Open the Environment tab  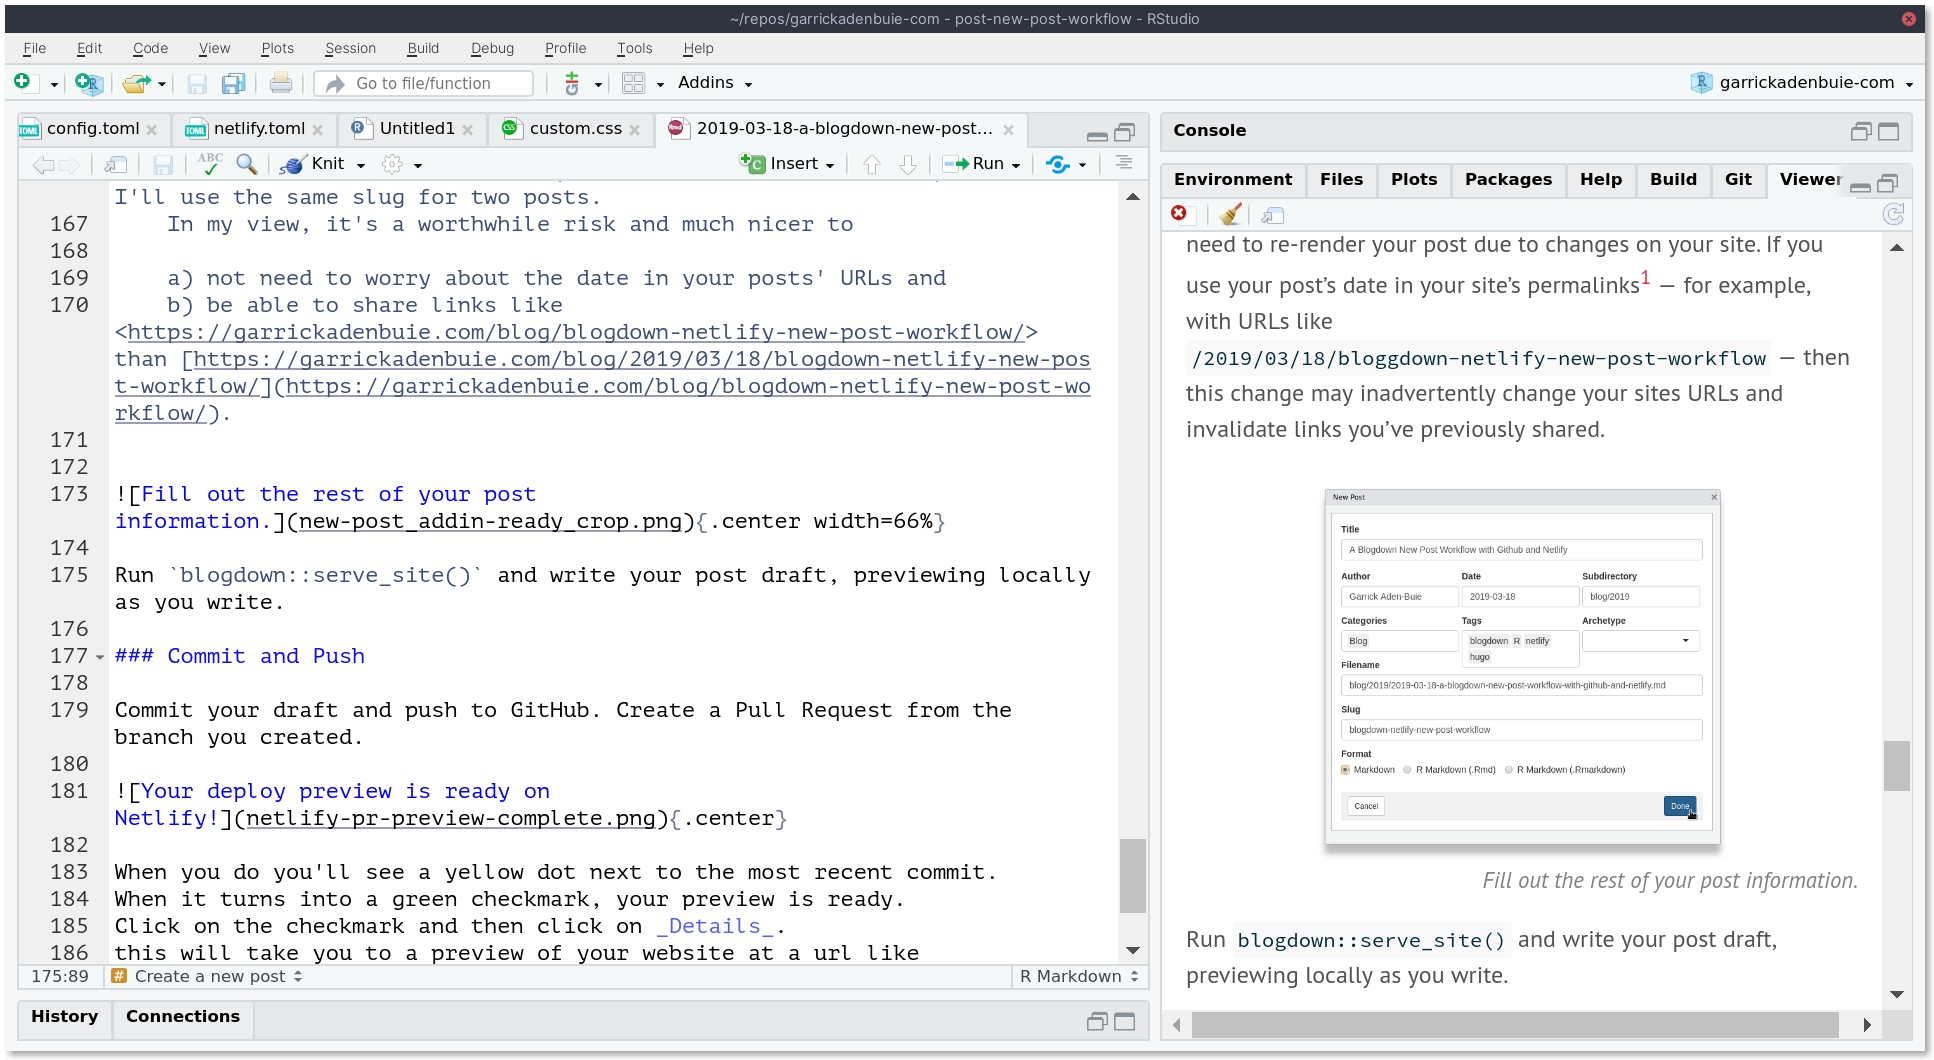(1232, 179)
